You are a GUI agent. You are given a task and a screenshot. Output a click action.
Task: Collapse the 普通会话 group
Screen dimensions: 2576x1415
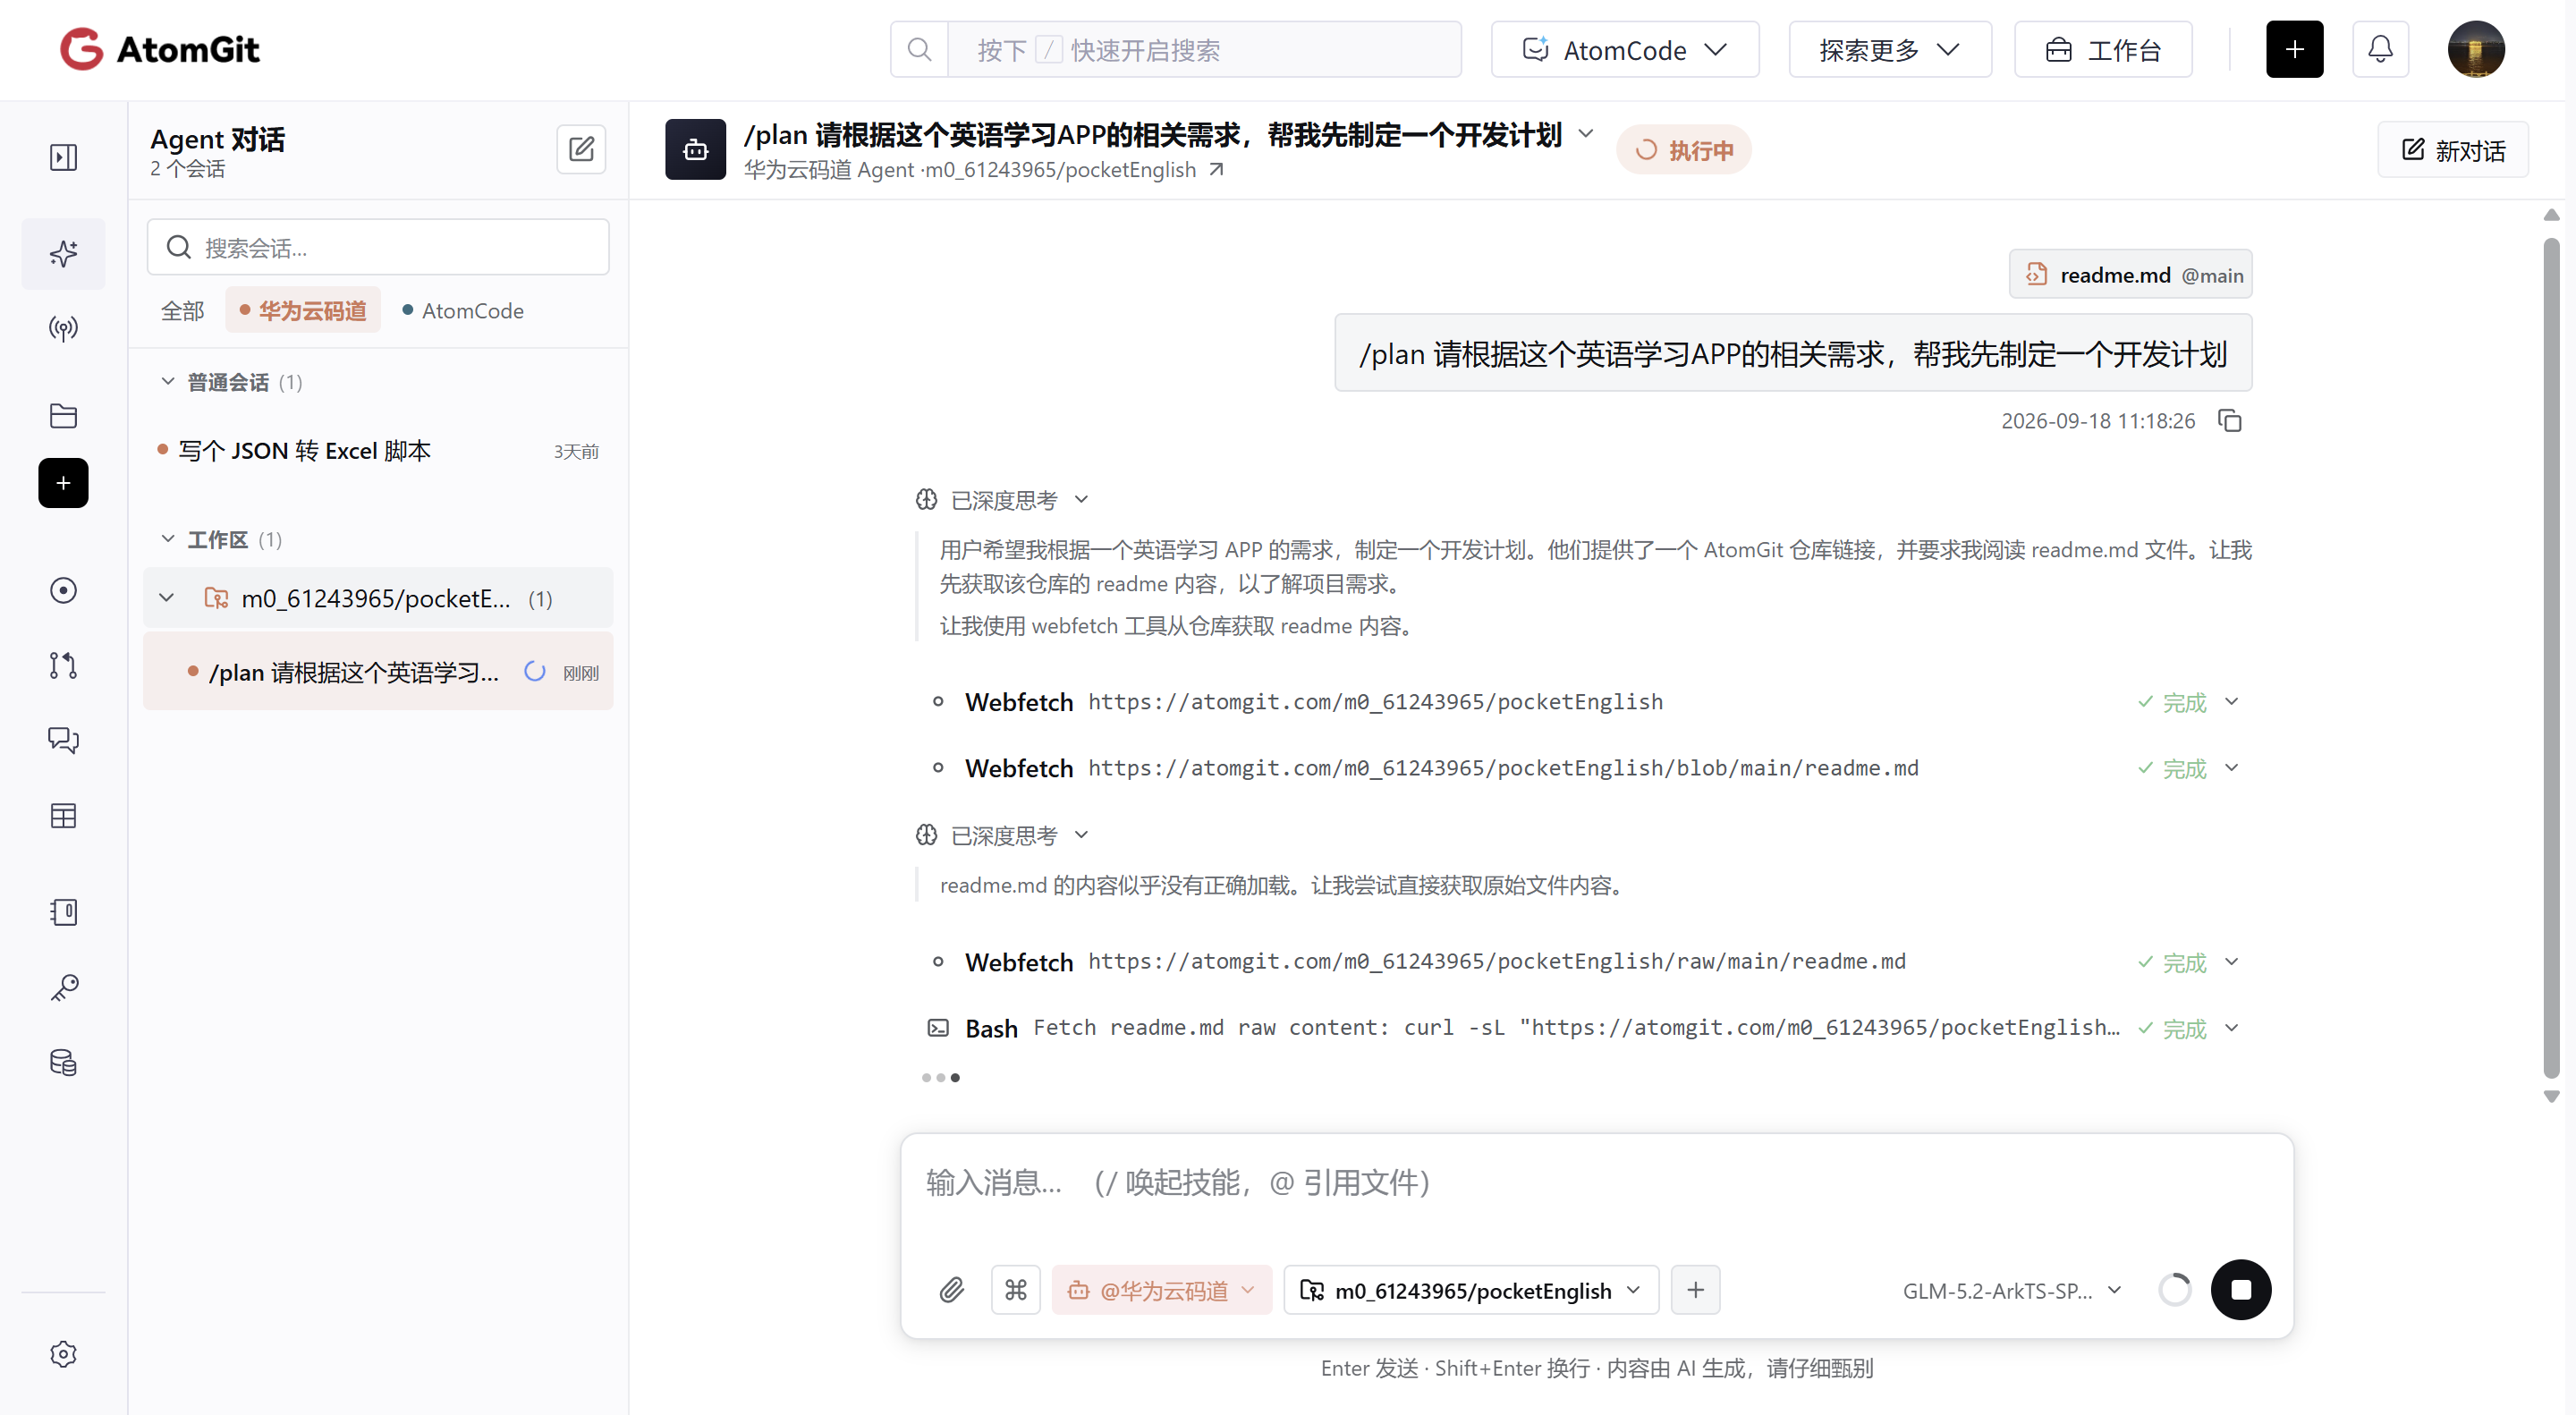(168, 382)
